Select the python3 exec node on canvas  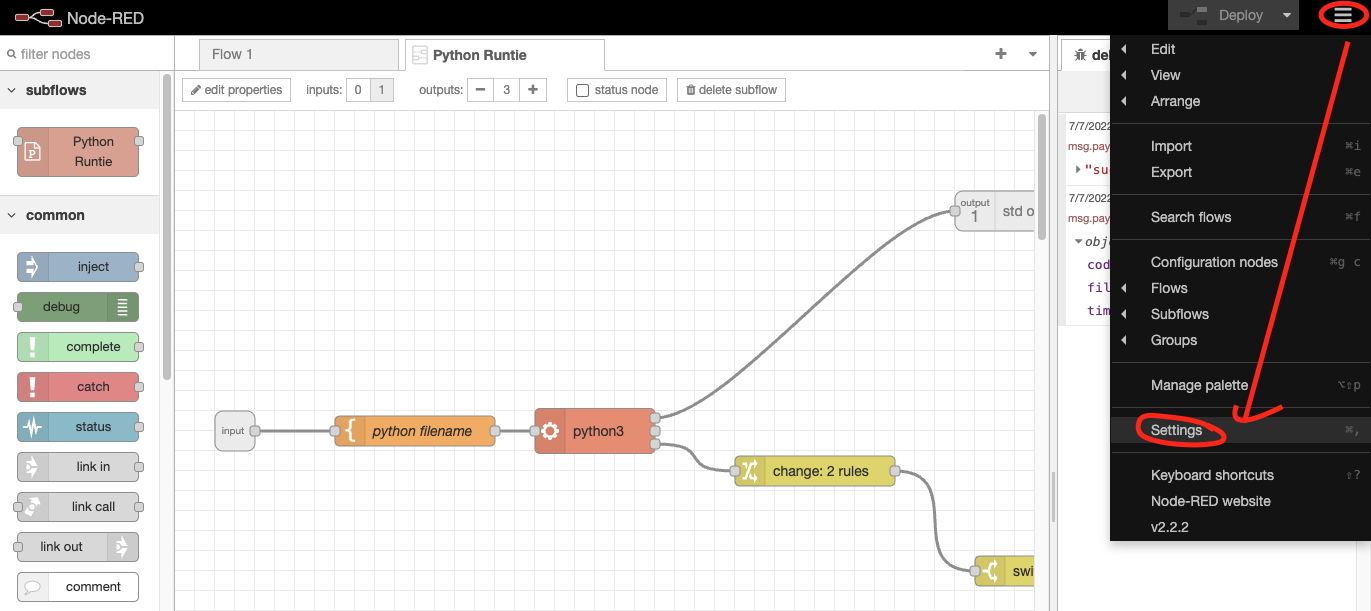point(595,431)
